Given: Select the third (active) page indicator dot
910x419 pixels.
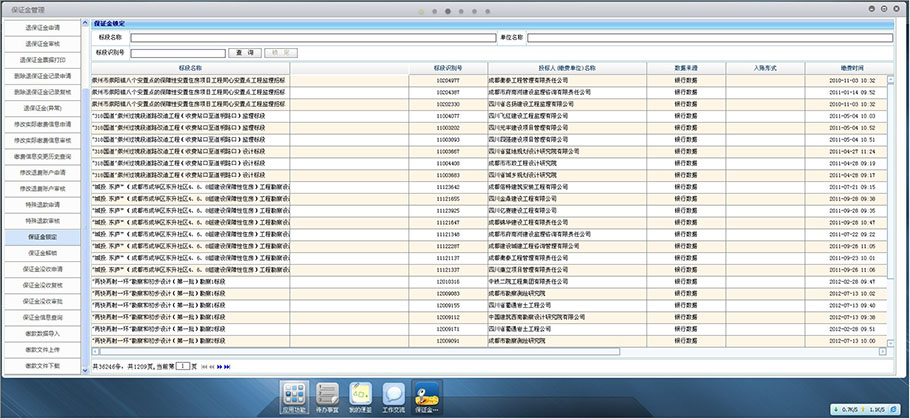Looking at the screenshot, I should tap(448, 11).
